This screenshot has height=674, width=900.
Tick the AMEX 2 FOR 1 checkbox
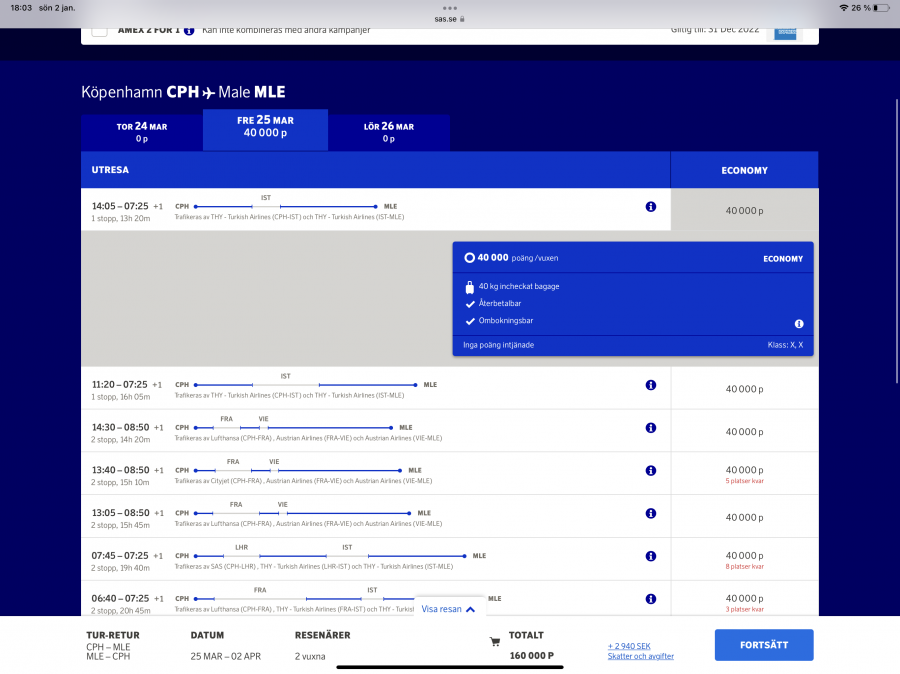(x=100, y=30)
